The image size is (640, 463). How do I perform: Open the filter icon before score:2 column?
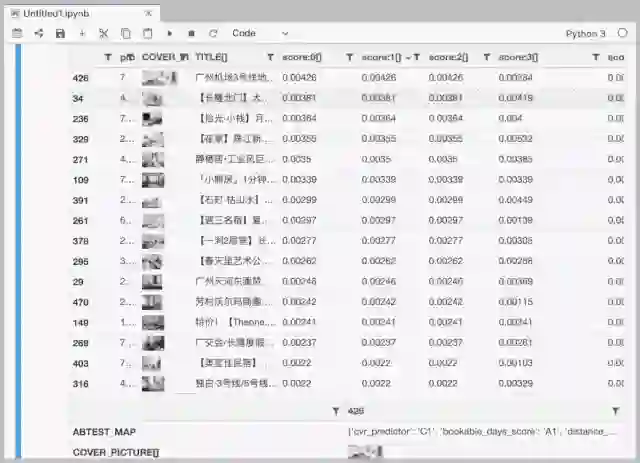[416, 58]
